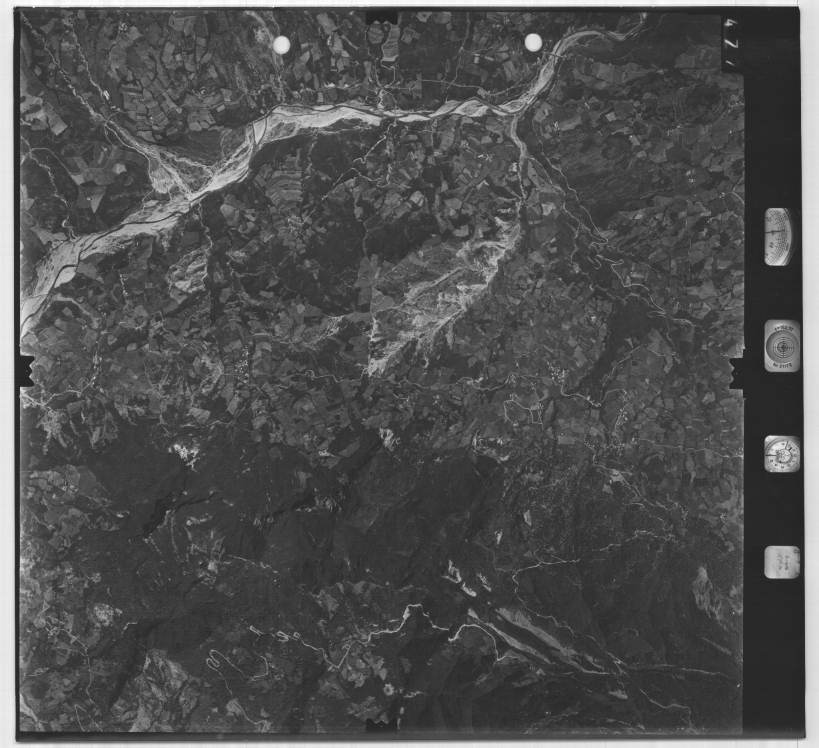The width and height of the screenshot is (819, 748).
Task: Click the top center fiducial notch
Action: point(382,17)
